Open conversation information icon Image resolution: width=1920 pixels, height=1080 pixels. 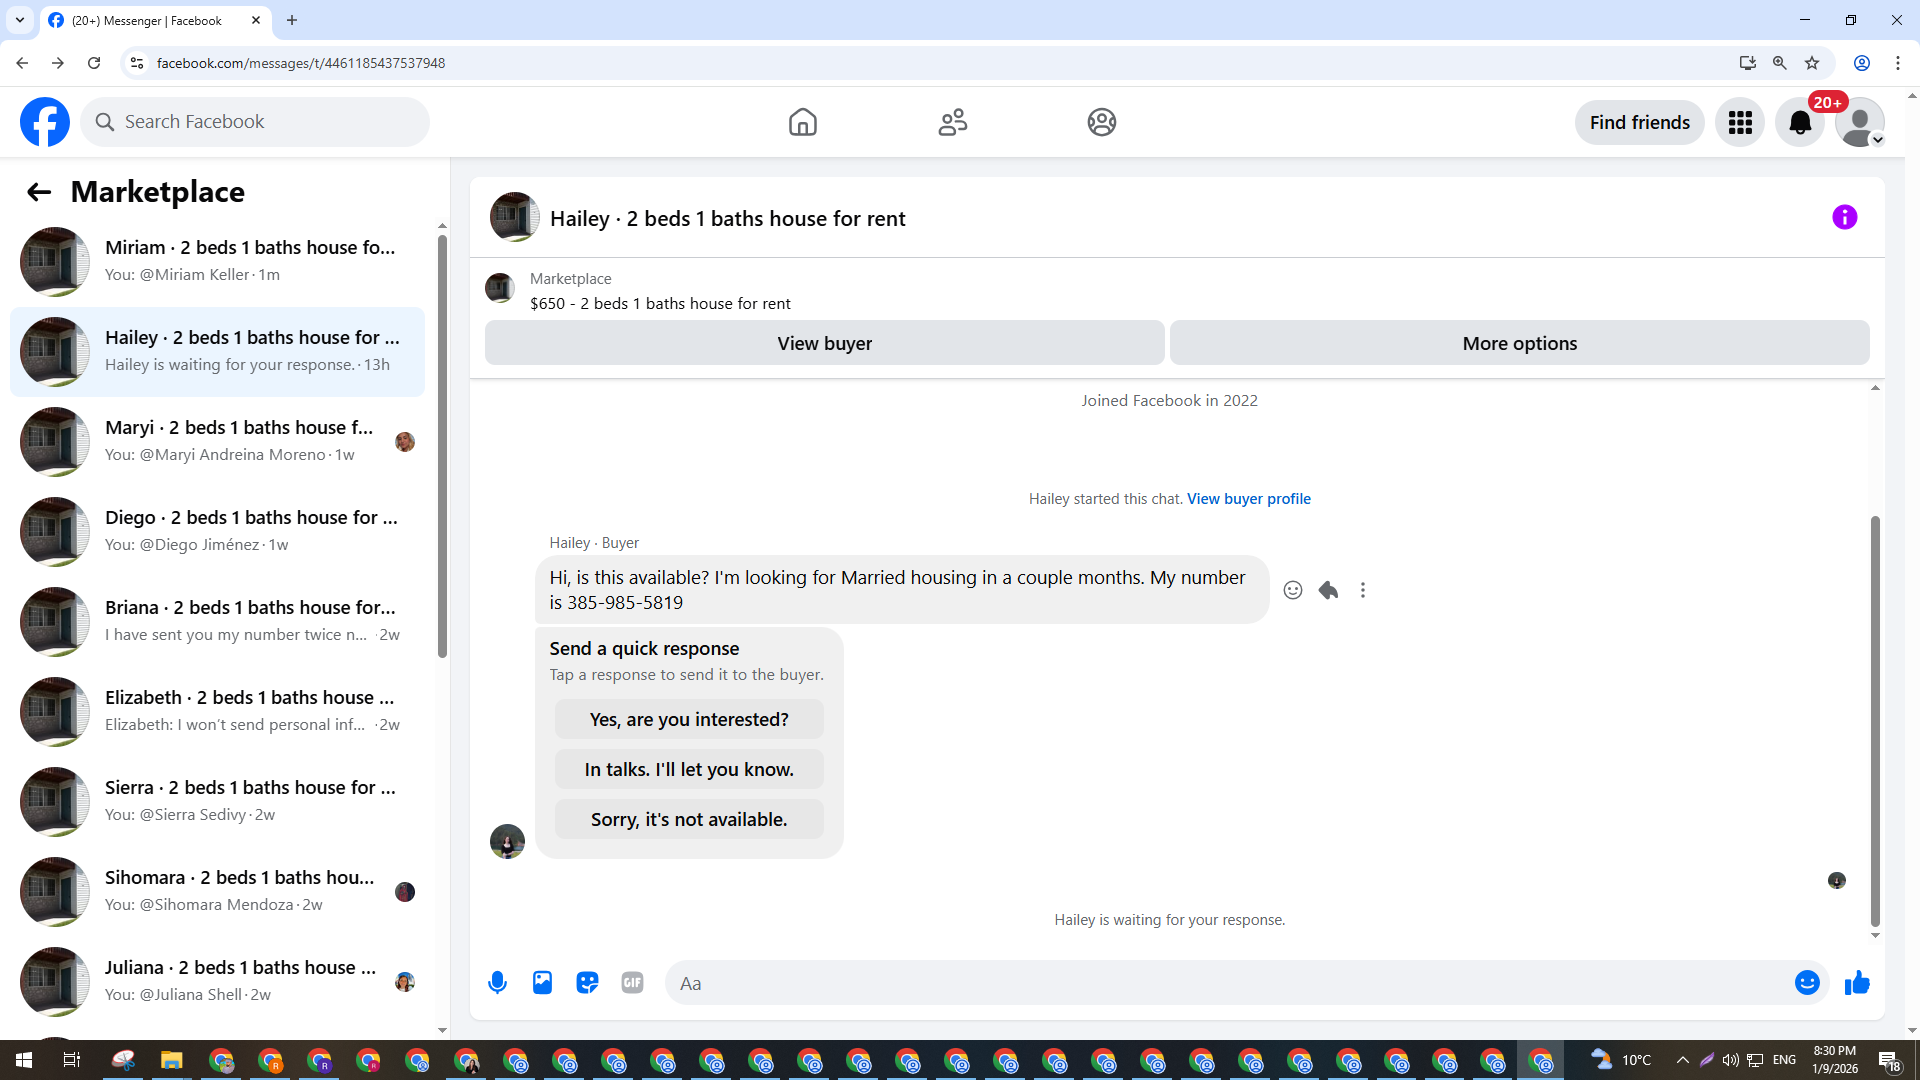tap(1844, 217)
